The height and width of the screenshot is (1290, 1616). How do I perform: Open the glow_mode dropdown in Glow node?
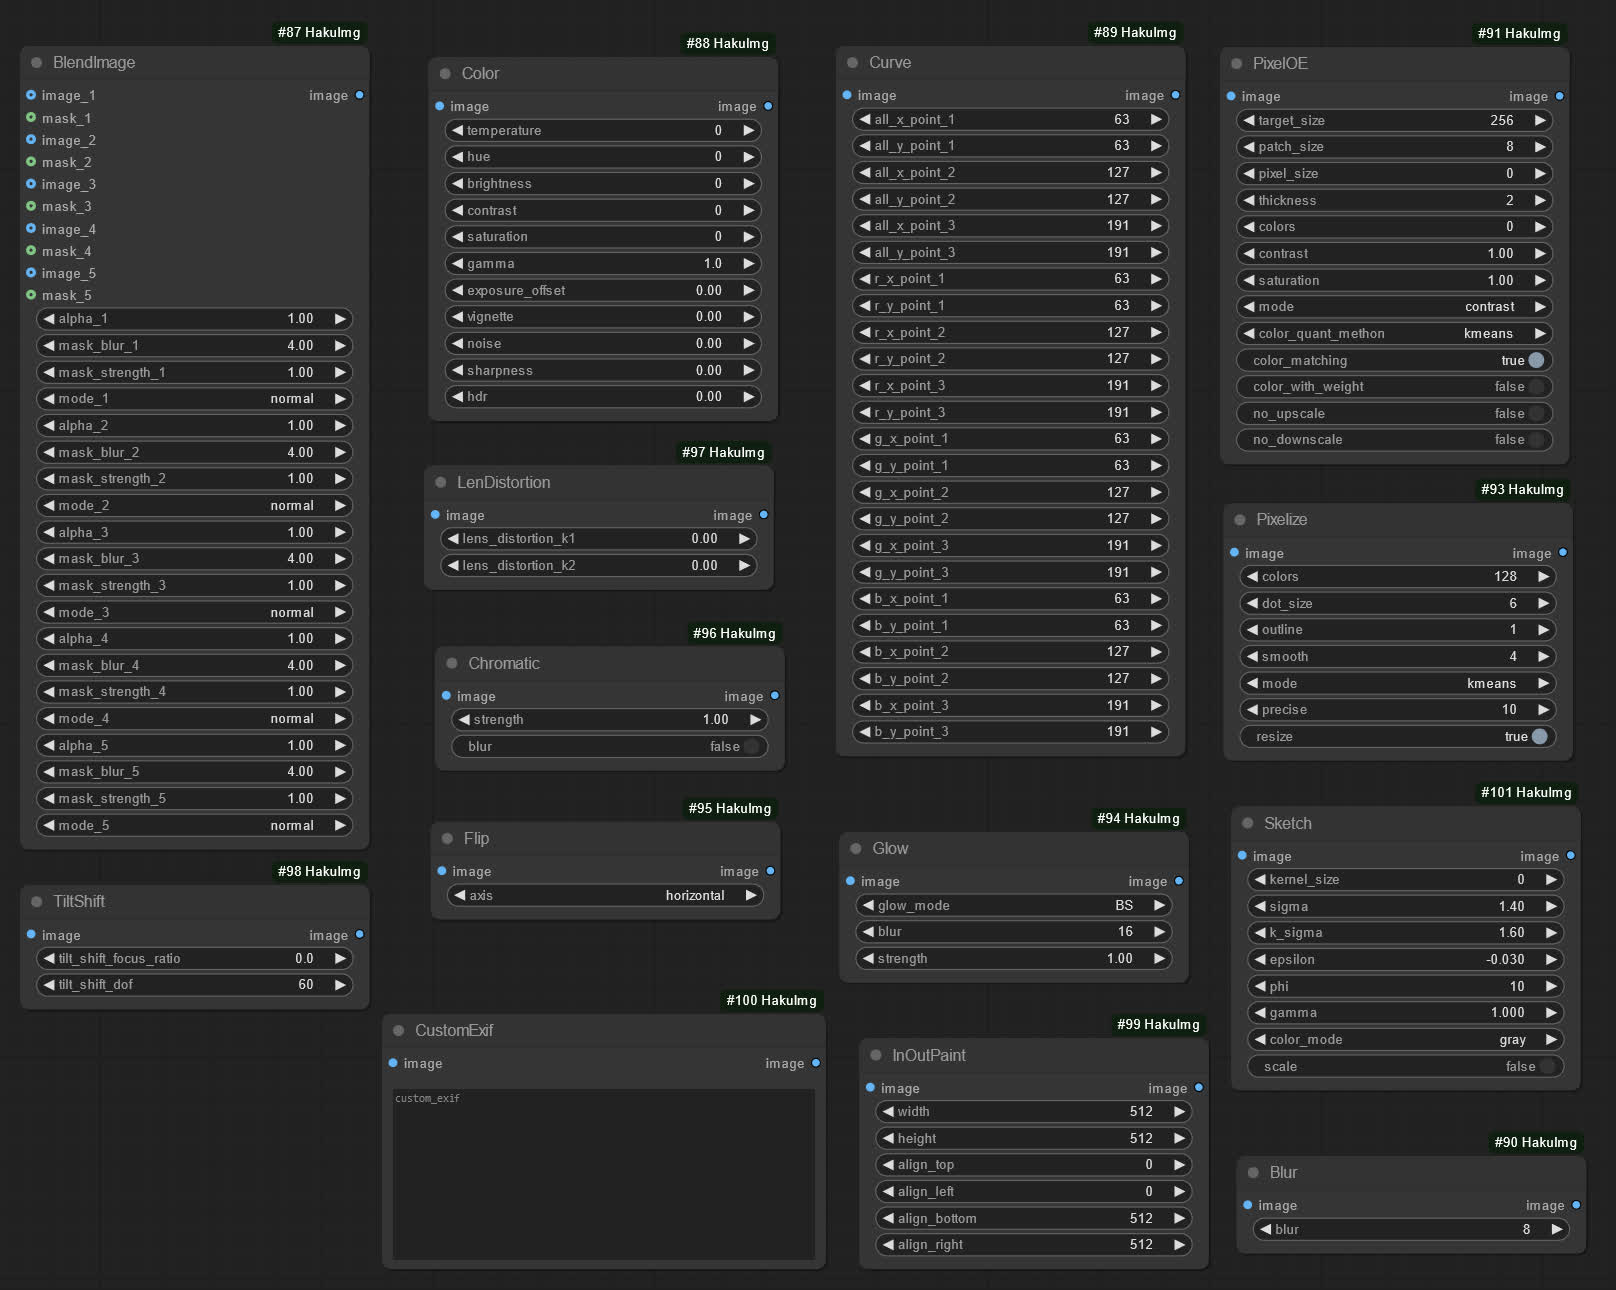click(1013, 905)
